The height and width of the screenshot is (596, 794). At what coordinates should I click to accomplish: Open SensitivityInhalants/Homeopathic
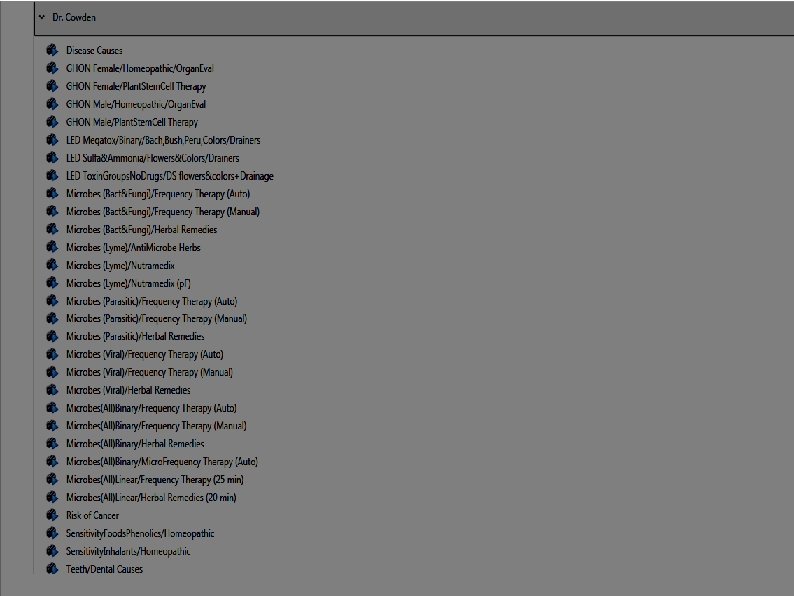128,551
